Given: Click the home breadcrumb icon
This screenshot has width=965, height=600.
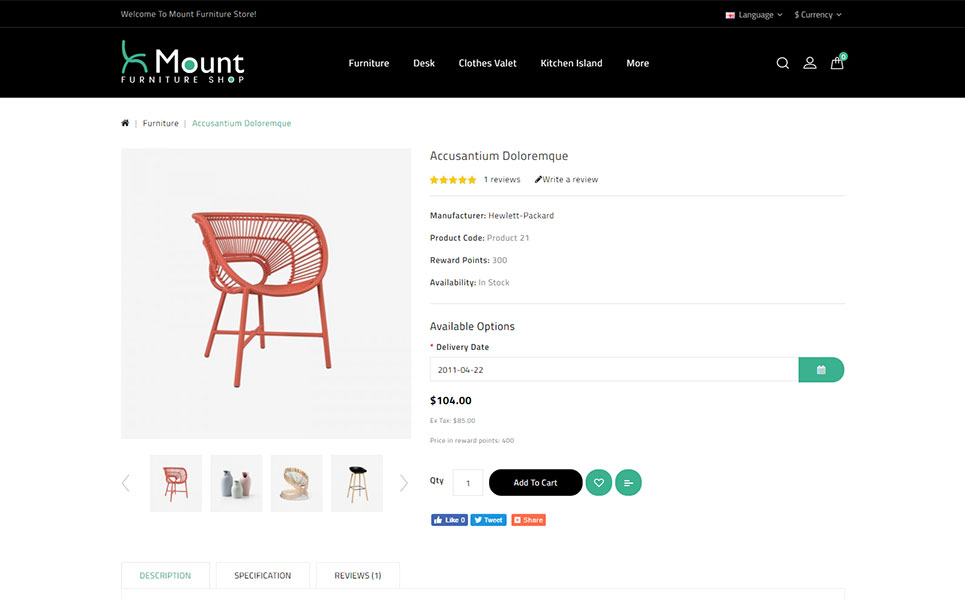Looking at the screenshot, I should coord(125,123).
